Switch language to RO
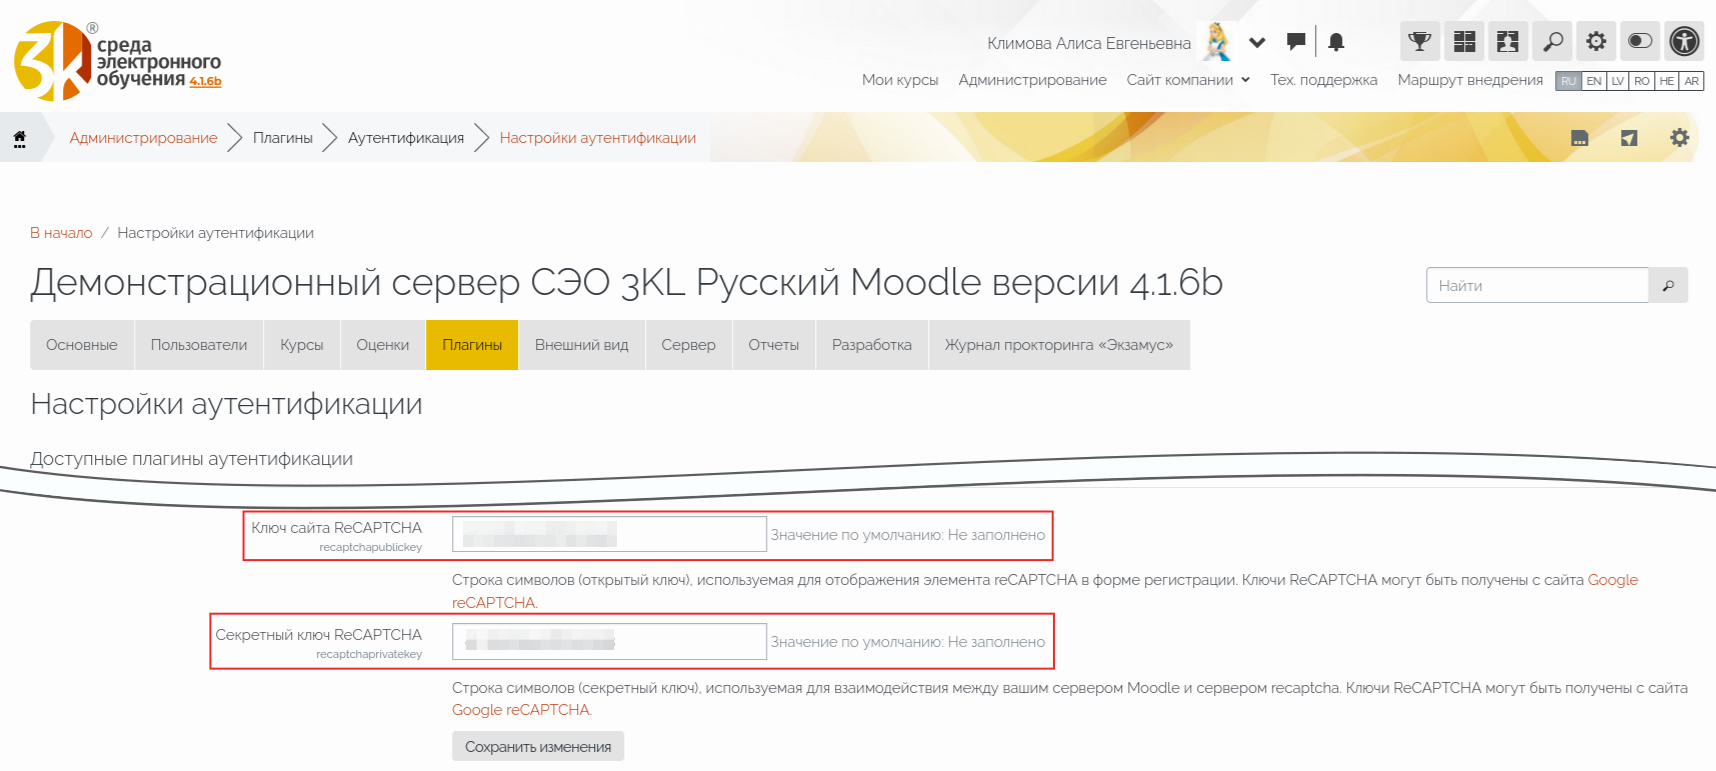This screenshot has width=1716, height=771. pyautogui.click(x=1642, y=81)
